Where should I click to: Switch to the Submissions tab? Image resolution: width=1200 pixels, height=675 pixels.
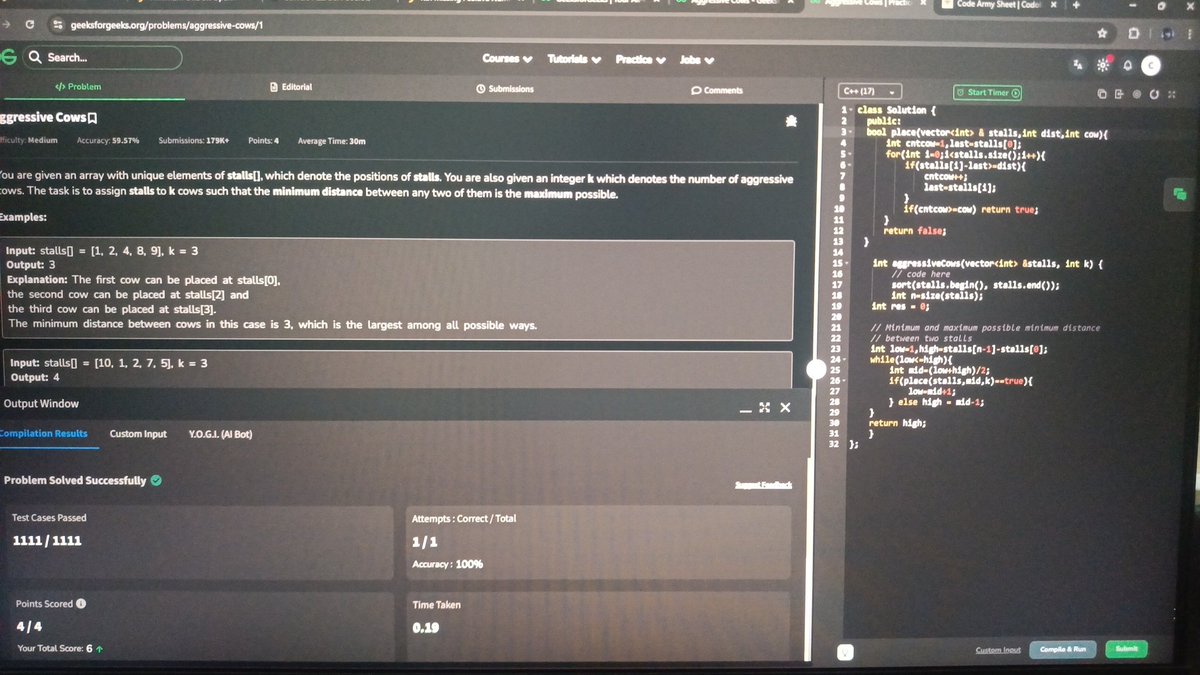505,89
